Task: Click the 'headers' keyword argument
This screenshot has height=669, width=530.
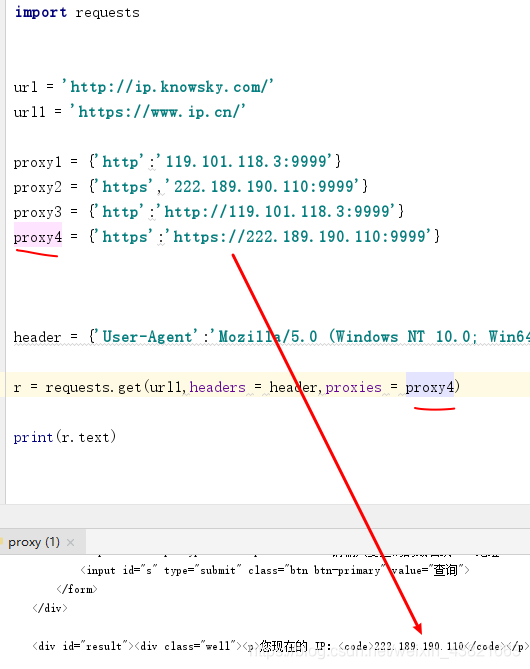Action: pyautogui.click(x=218, y=387)
